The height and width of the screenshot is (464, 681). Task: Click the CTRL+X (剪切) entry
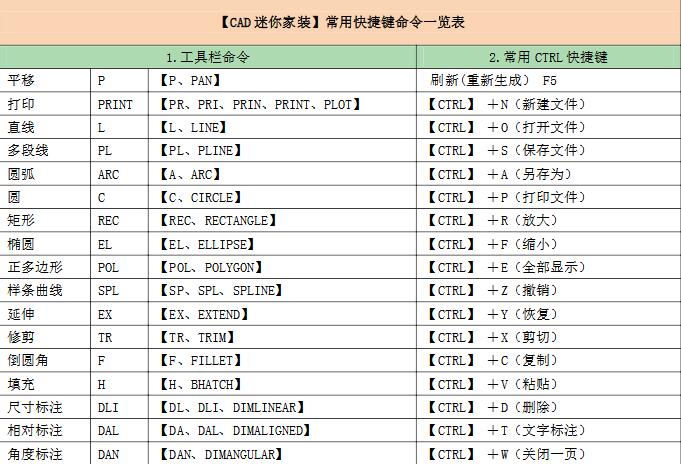coord(549,337)
